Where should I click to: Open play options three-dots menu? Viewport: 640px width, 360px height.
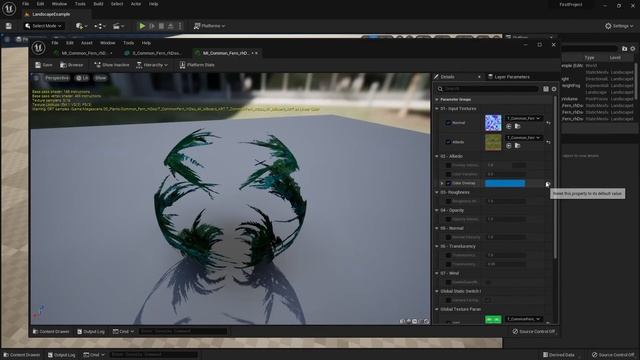pos(180,26)
